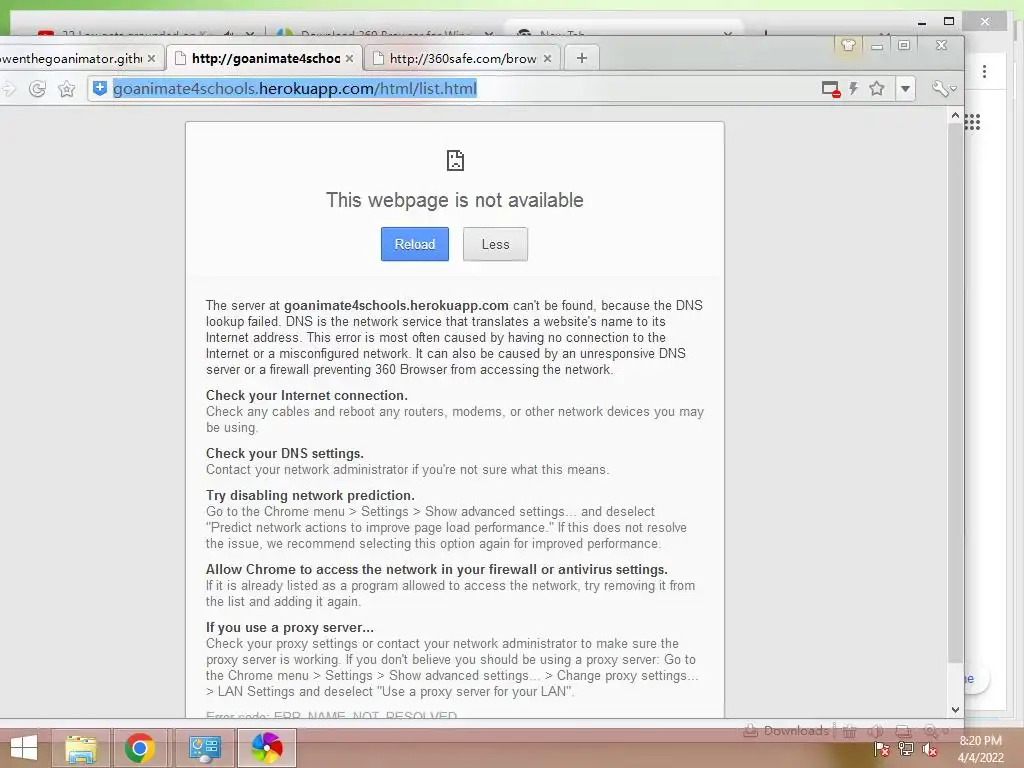This screenshot has height=768, width=1024.
Task: Bookmark page with address bar star
Action: [876, 88]
